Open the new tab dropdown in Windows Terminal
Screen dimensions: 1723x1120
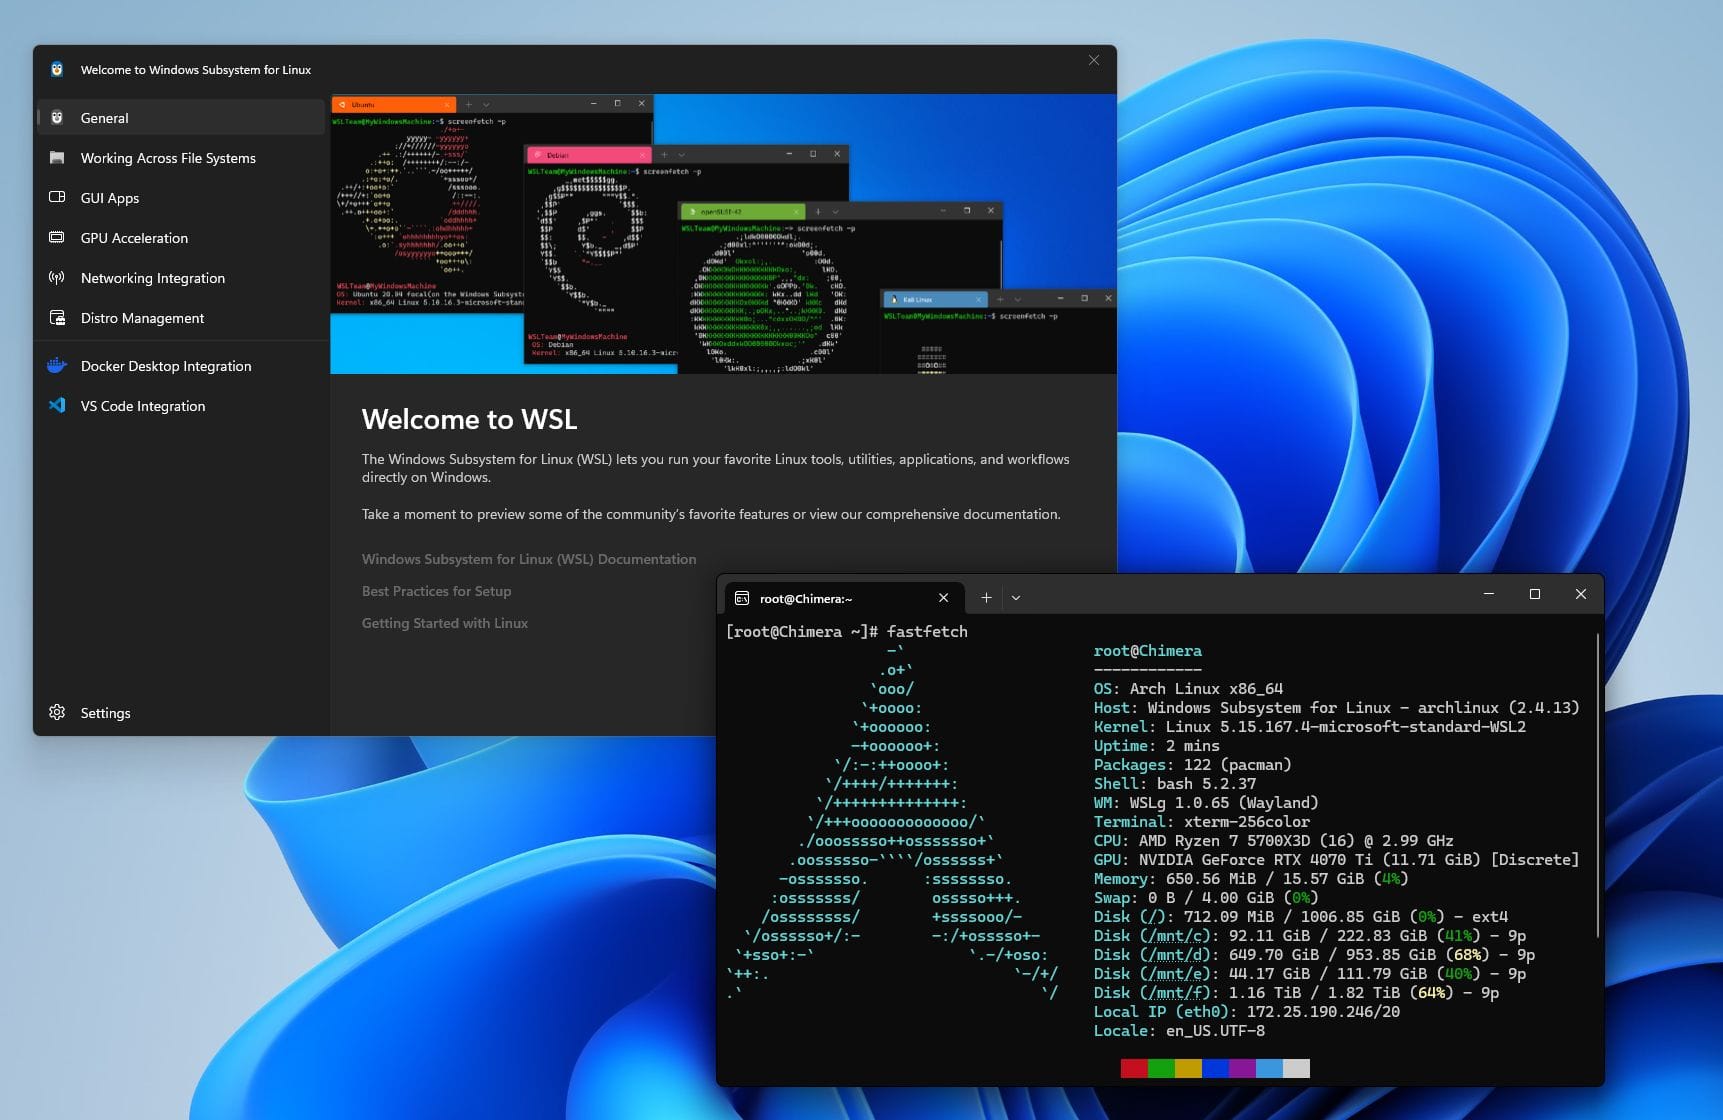pos(1016,597)
